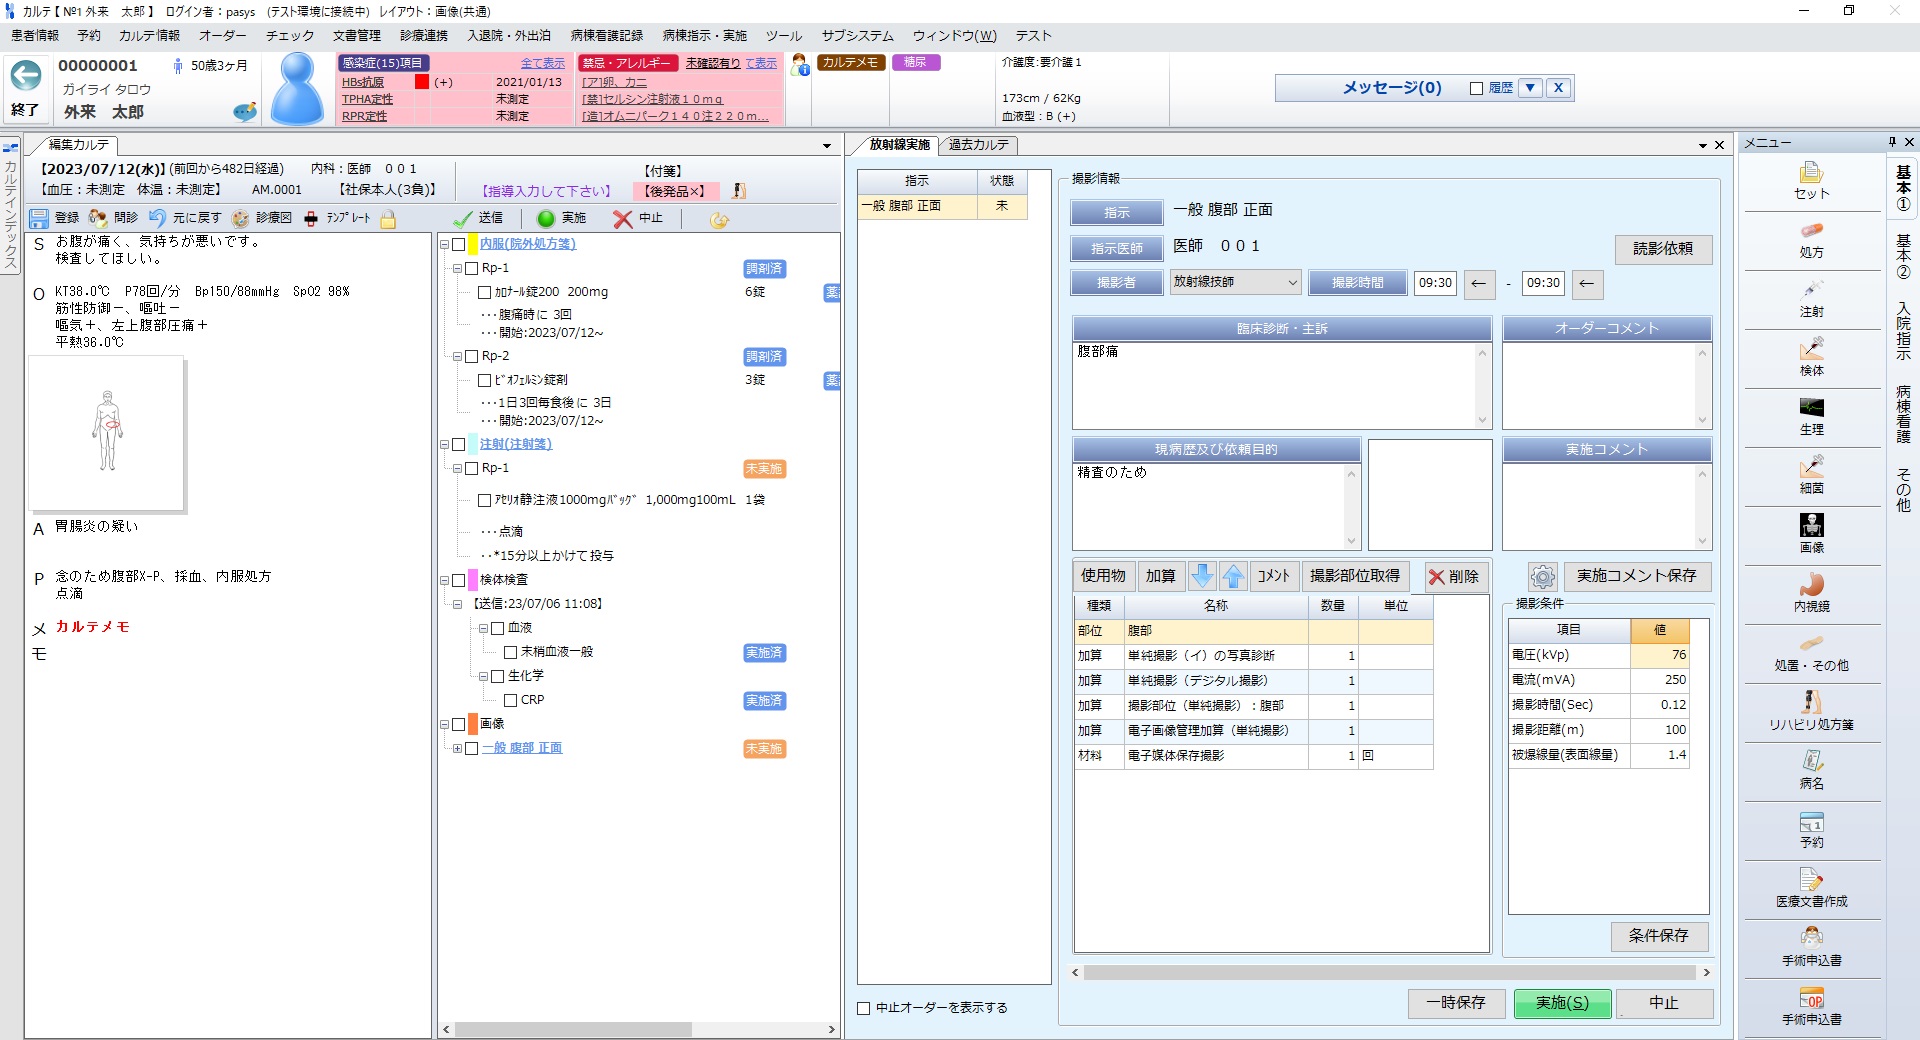Select the 処方 pill icon in the menu

[1811, 232]
